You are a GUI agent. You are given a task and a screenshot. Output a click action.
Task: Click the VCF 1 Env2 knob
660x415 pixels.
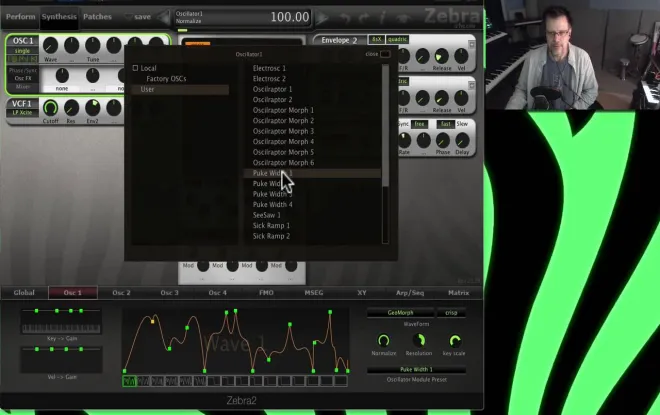(93, 108)
